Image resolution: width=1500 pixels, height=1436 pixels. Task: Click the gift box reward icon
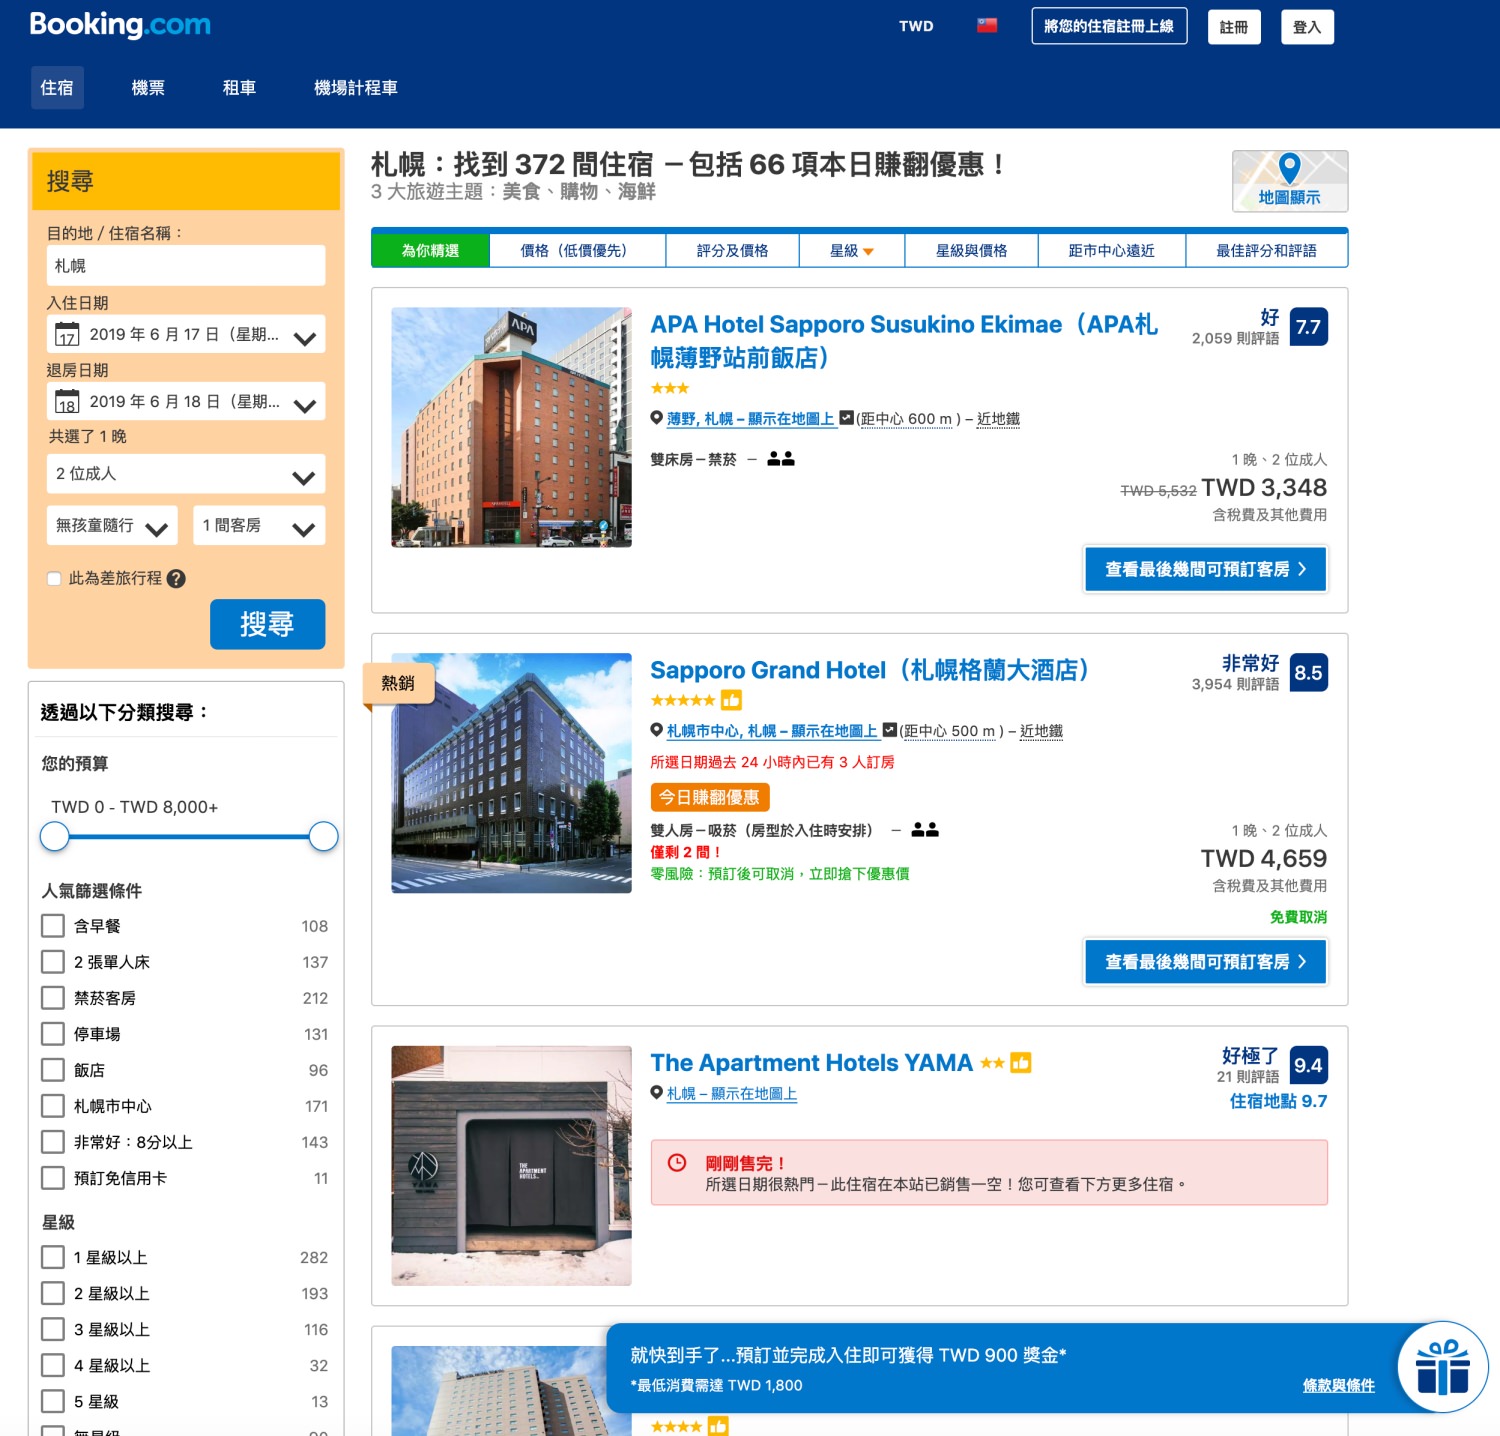[1443, 1367]
